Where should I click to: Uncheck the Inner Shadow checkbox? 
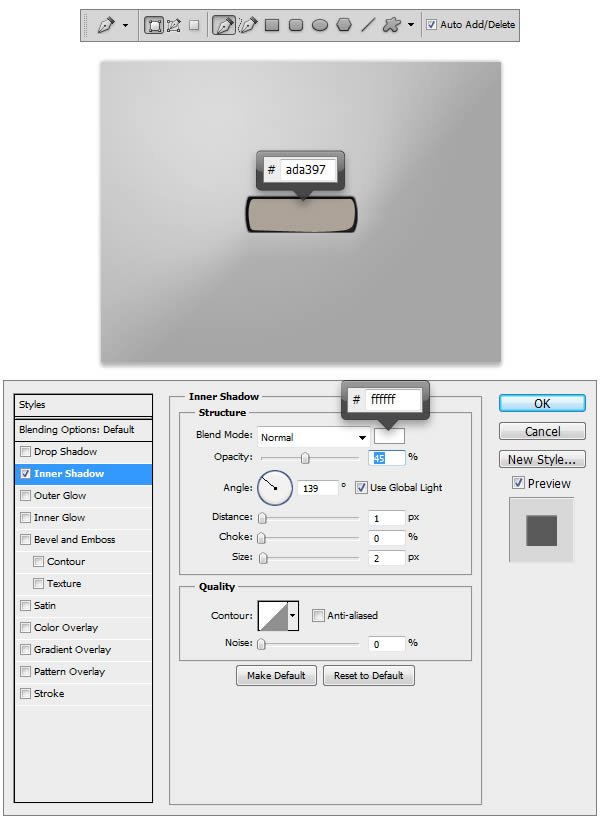pos(25,474)
